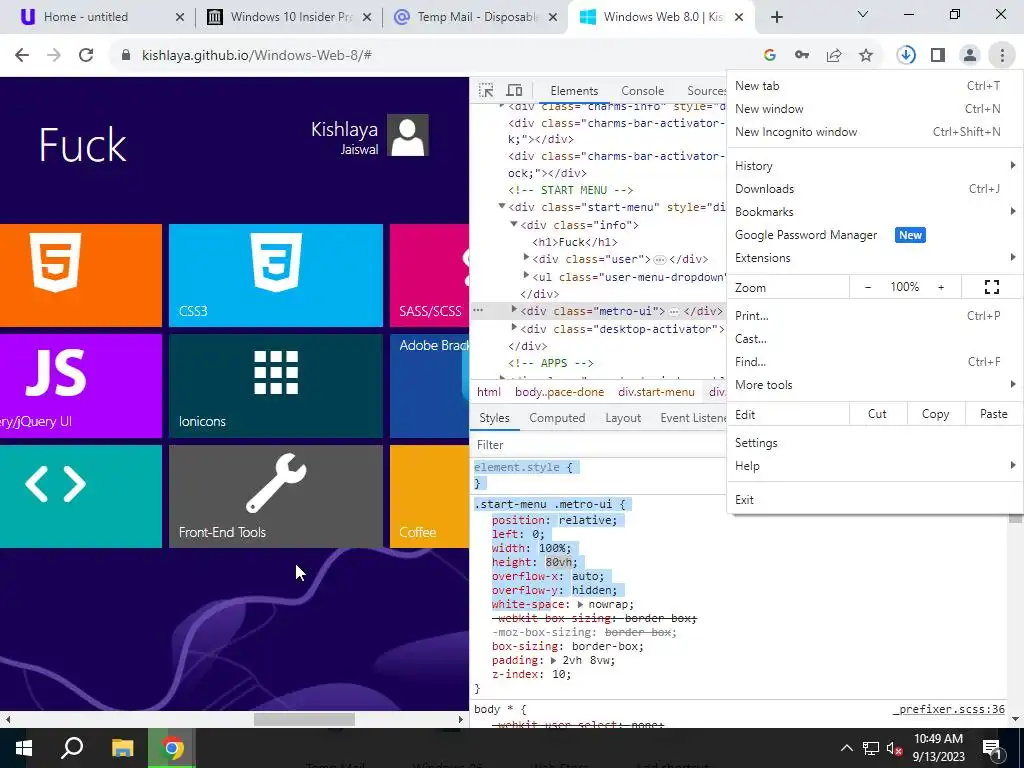Collapse the div class start-menu node
This screenshot has width=1024, height=768.
pos(502,206)
